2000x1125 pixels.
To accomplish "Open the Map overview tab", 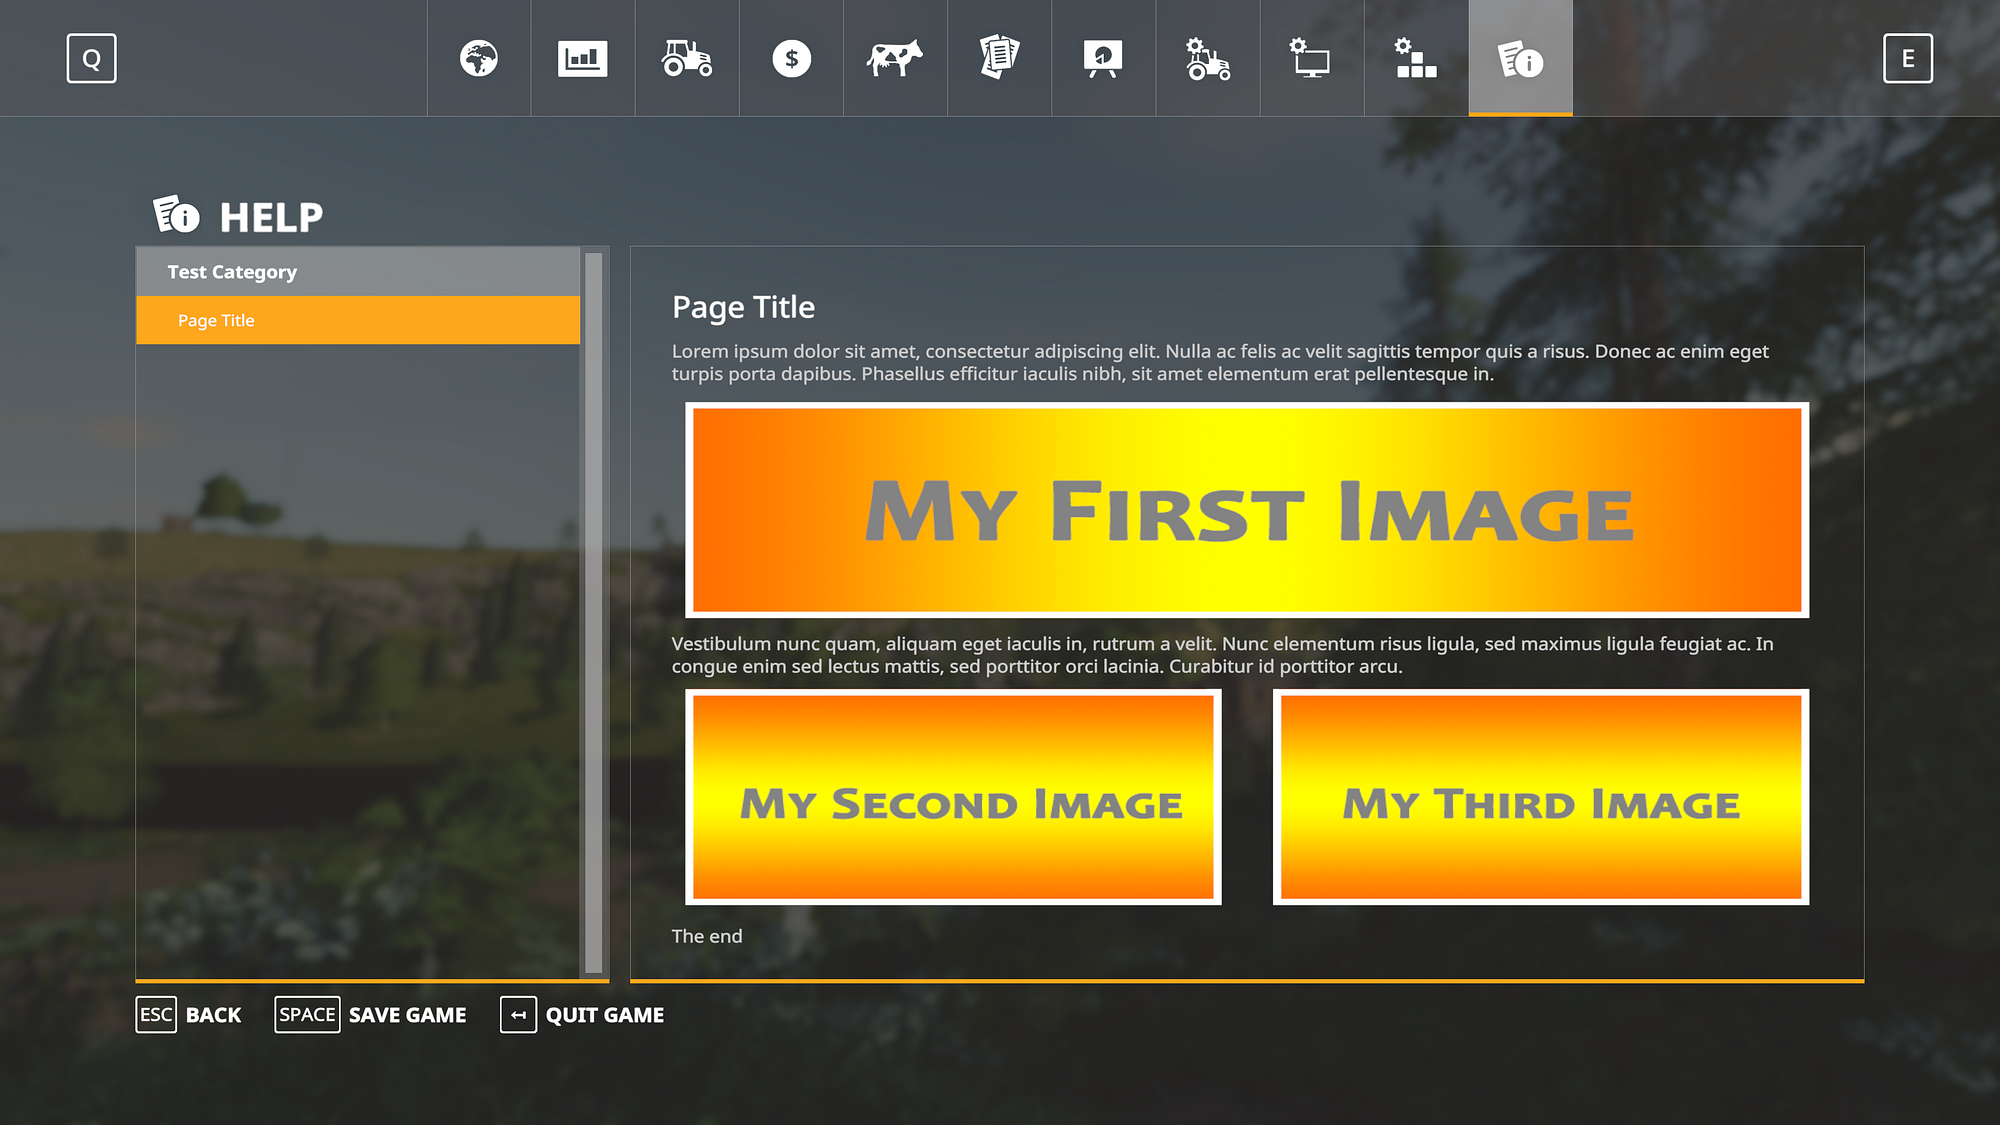I will [x=479, y=58].
